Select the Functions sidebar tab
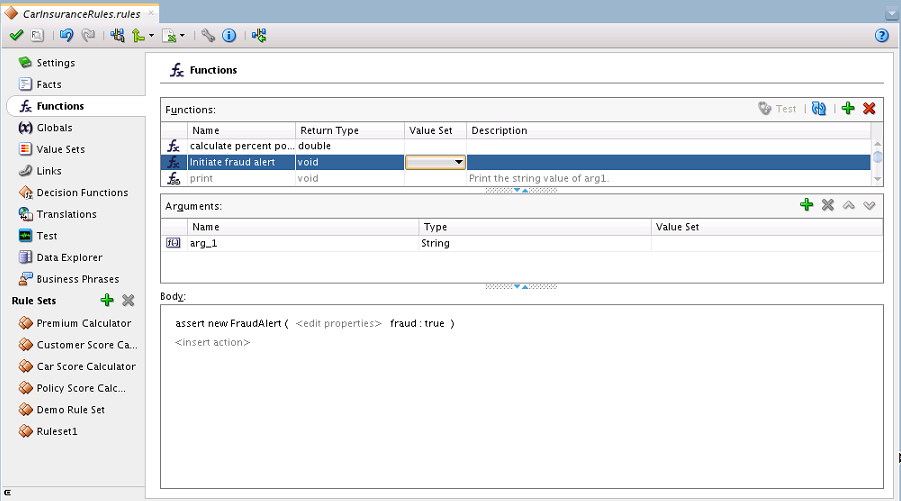This screenshot has height=501, width=901. click(x=60, y=106)
